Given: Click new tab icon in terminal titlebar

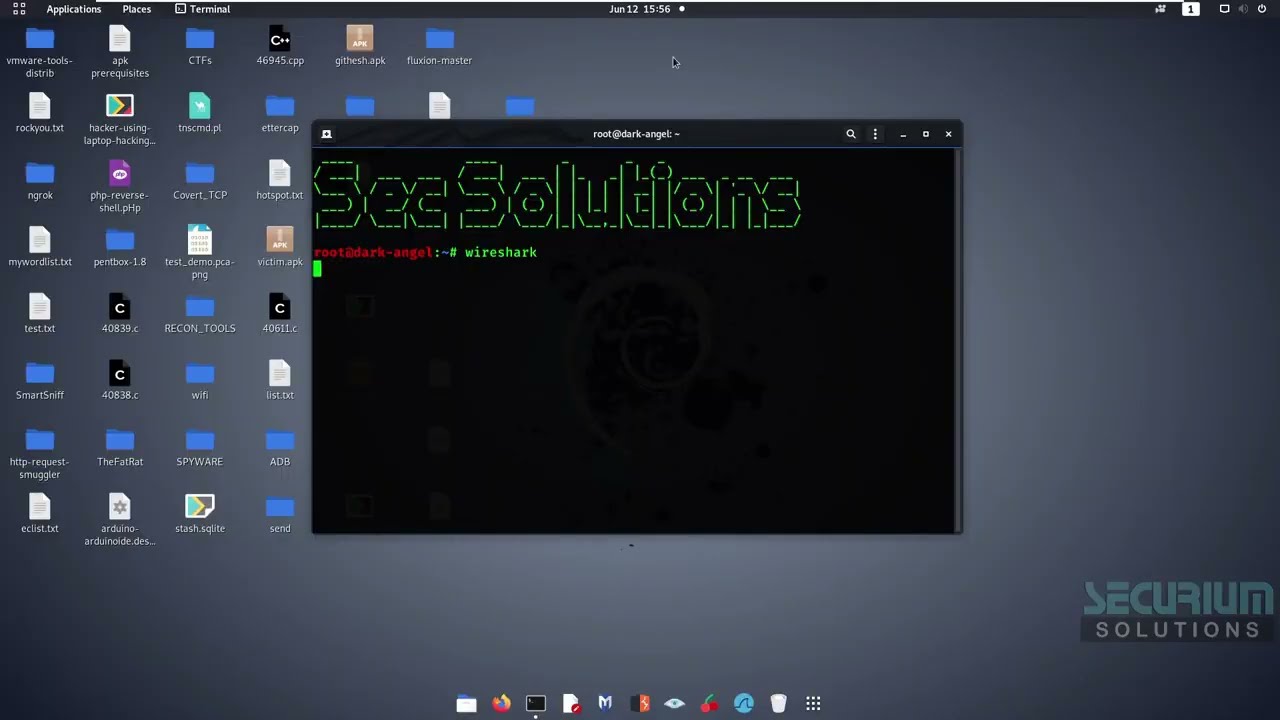Looking at the screenshot, I should pyautogui.click(x=326, y=134).
